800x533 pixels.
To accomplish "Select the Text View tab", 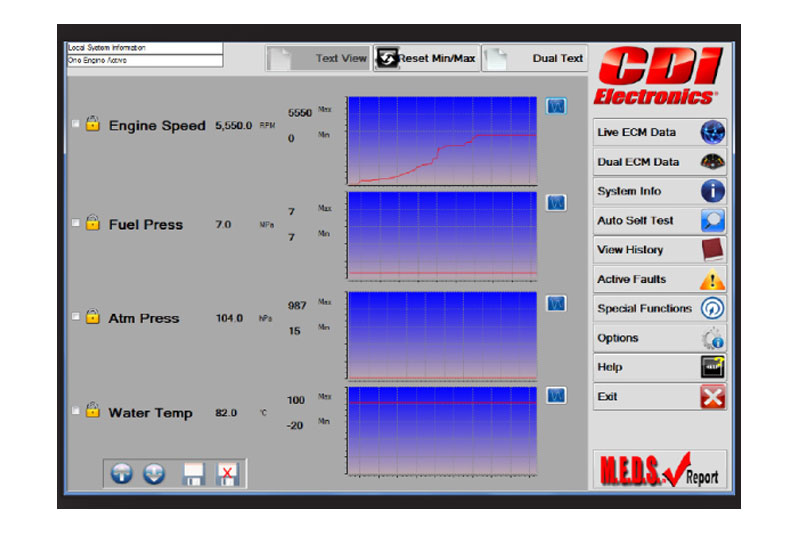I will 319,59.
